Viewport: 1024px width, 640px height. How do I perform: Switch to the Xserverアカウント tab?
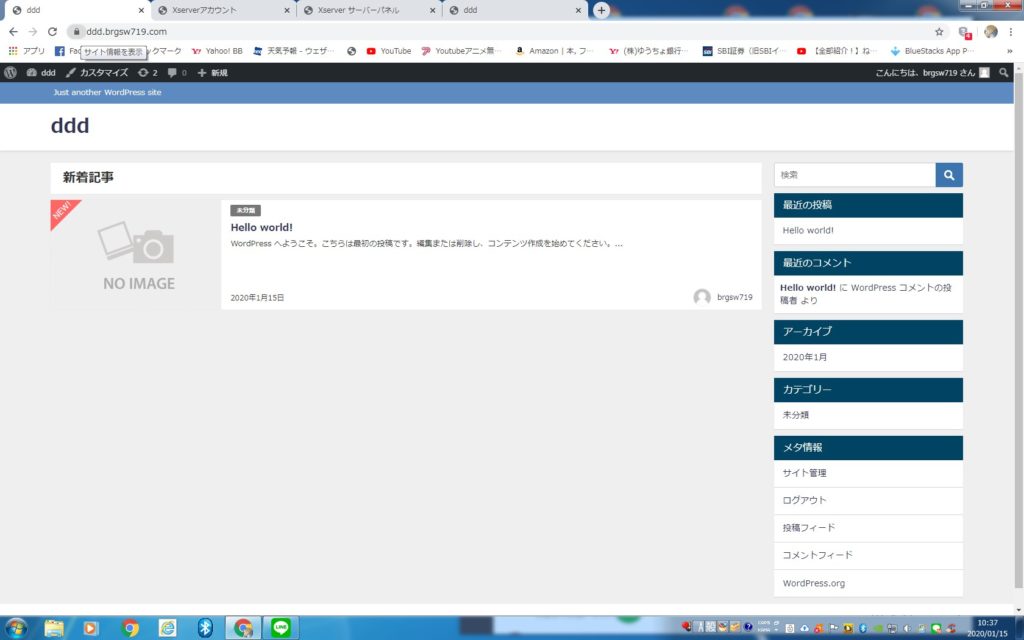tap(220, 10)
